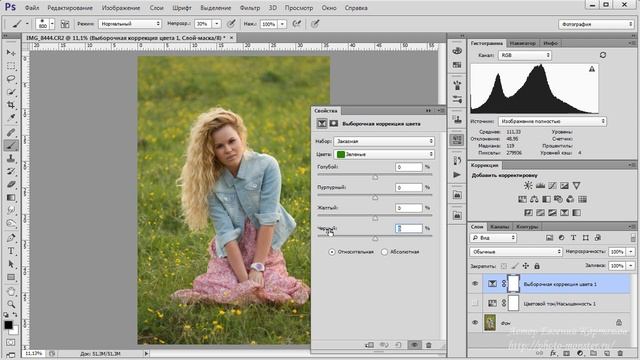Toggle adjustment layer visibility in Properties panel

coord(414,345)
